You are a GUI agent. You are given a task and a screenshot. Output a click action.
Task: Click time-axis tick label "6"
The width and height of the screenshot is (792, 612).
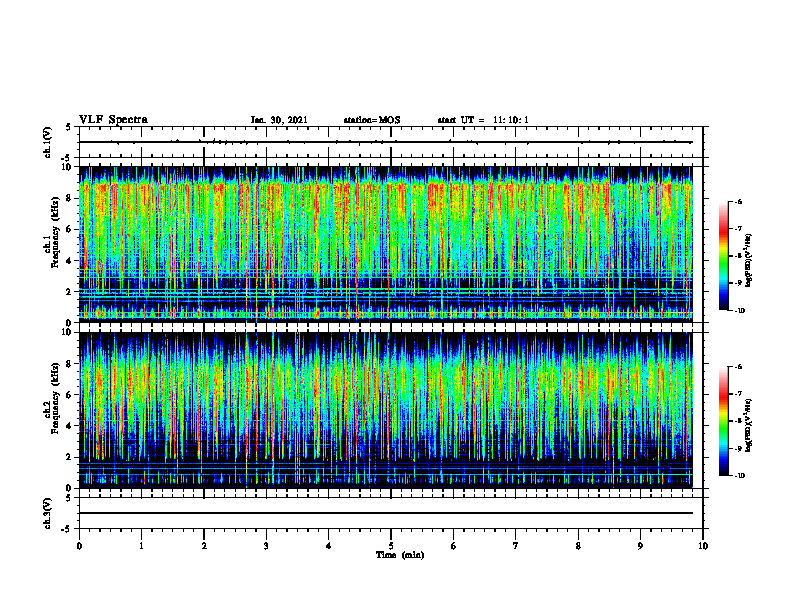[x=454, y=546]
